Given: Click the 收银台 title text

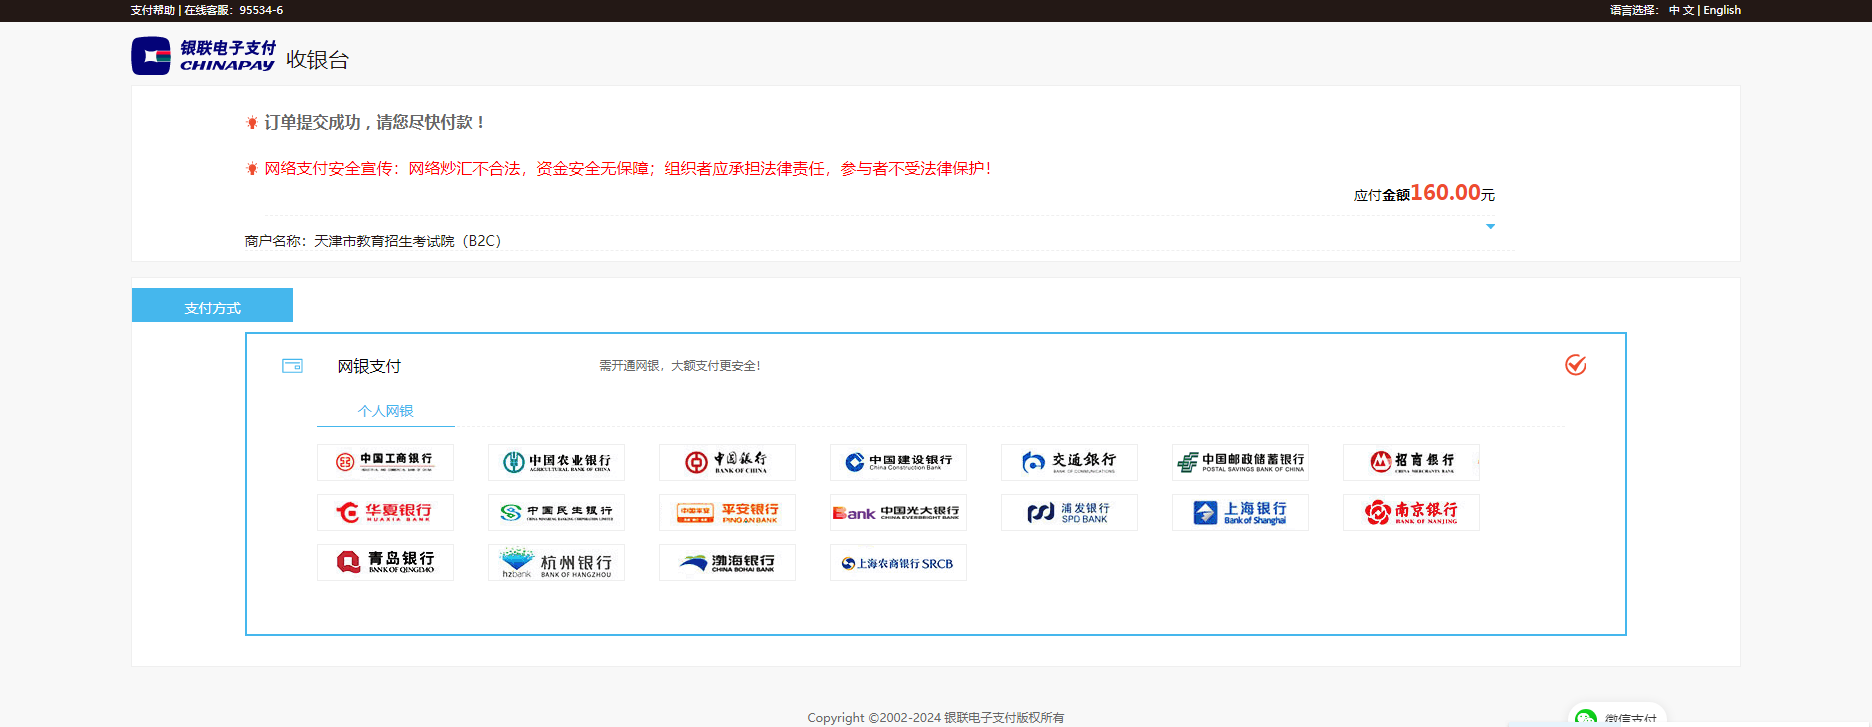Looking at the screenshot, I should [317, 60].
